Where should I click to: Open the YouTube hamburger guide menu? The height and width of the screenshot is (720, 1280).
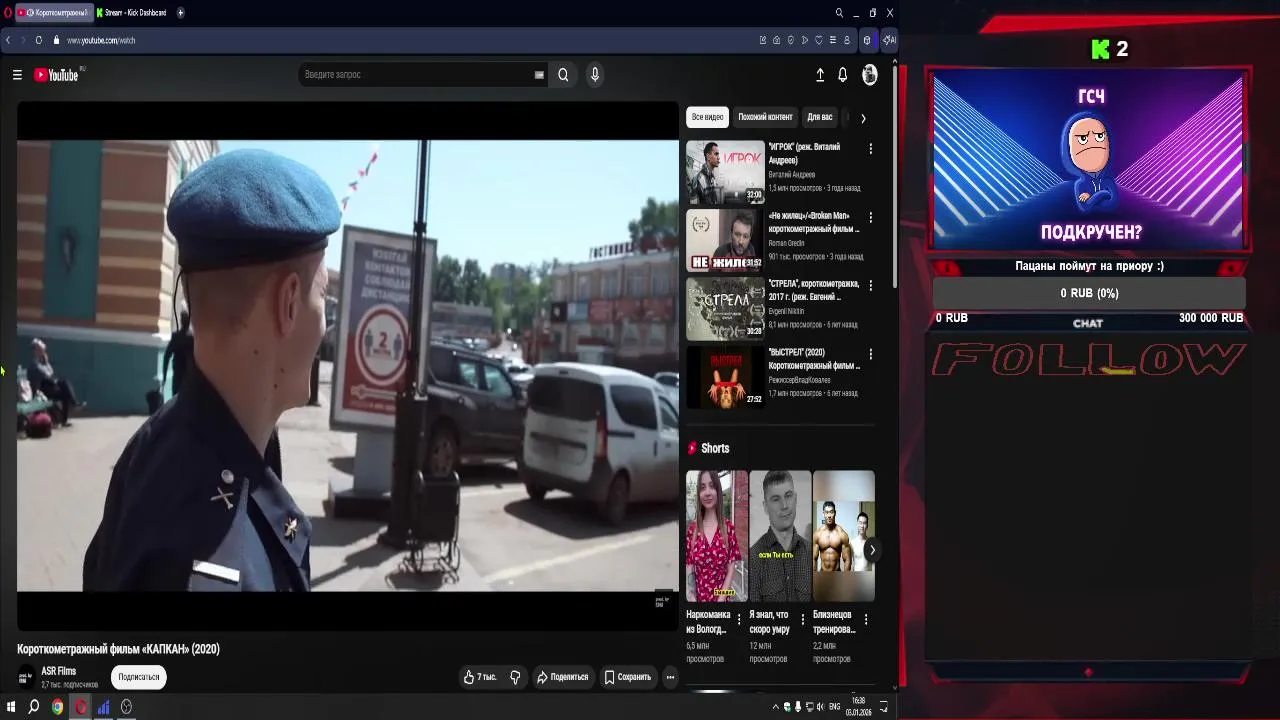click(17, 75)
